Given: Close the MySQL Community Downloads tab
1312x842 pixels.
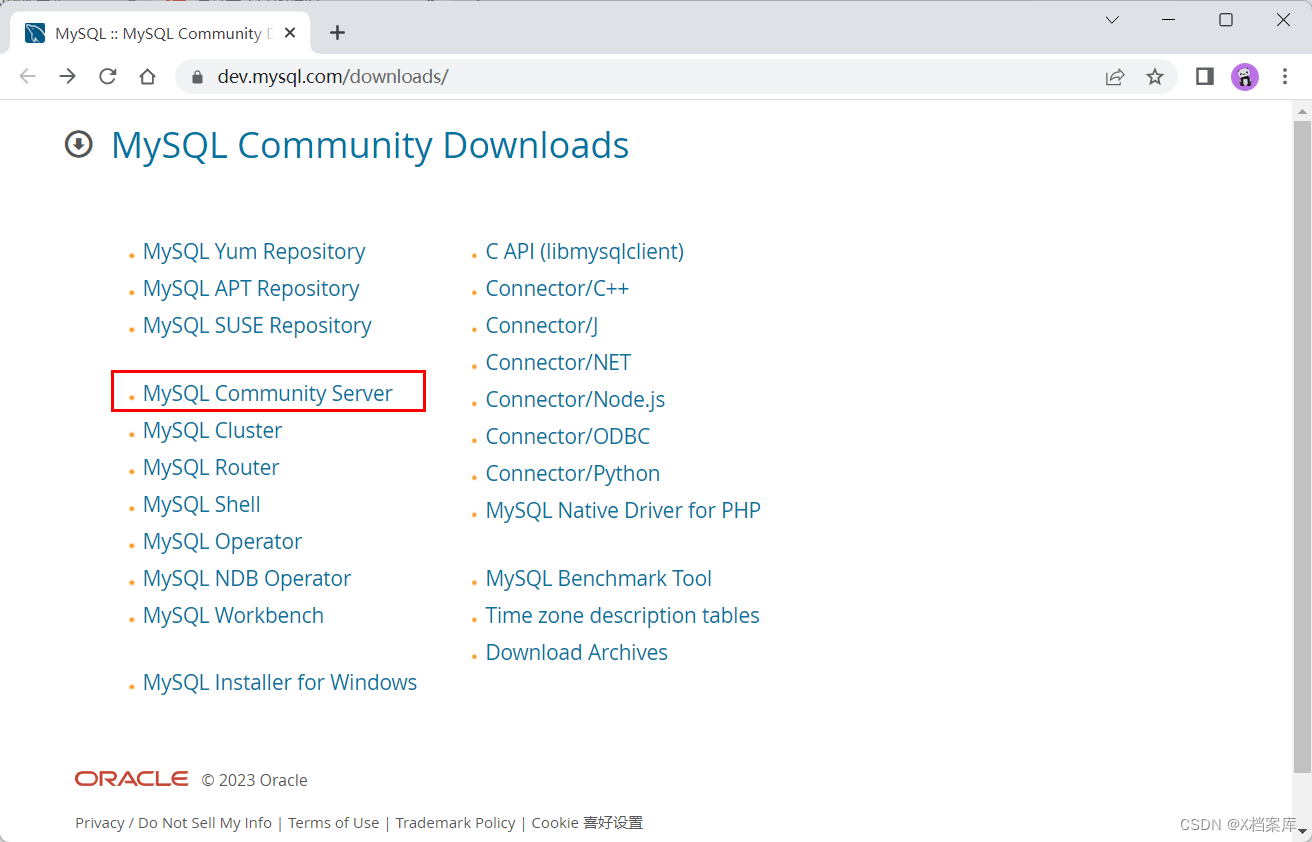Looking at the screenshot, I should (290, 33).
